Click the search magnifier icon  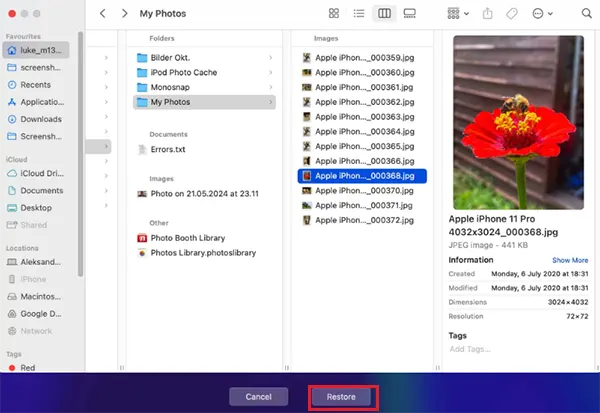[x=586, y=13]
